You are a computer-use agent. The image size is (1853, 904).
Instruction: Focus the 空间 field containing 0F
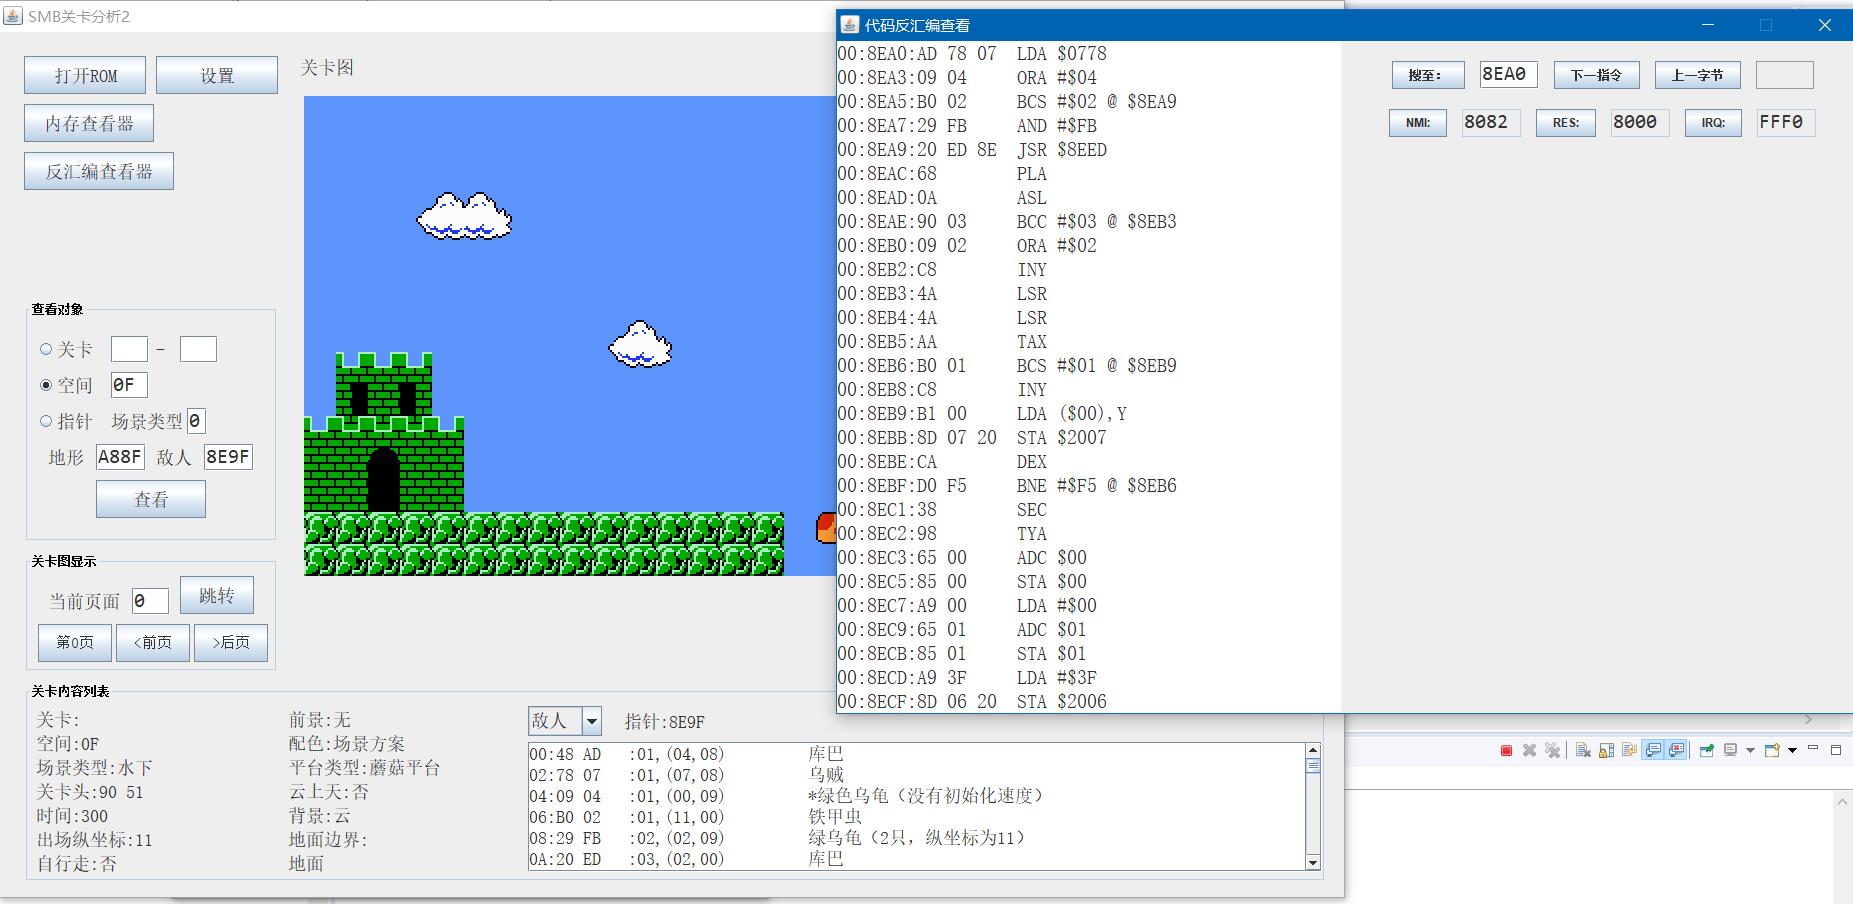click(129, 385)
